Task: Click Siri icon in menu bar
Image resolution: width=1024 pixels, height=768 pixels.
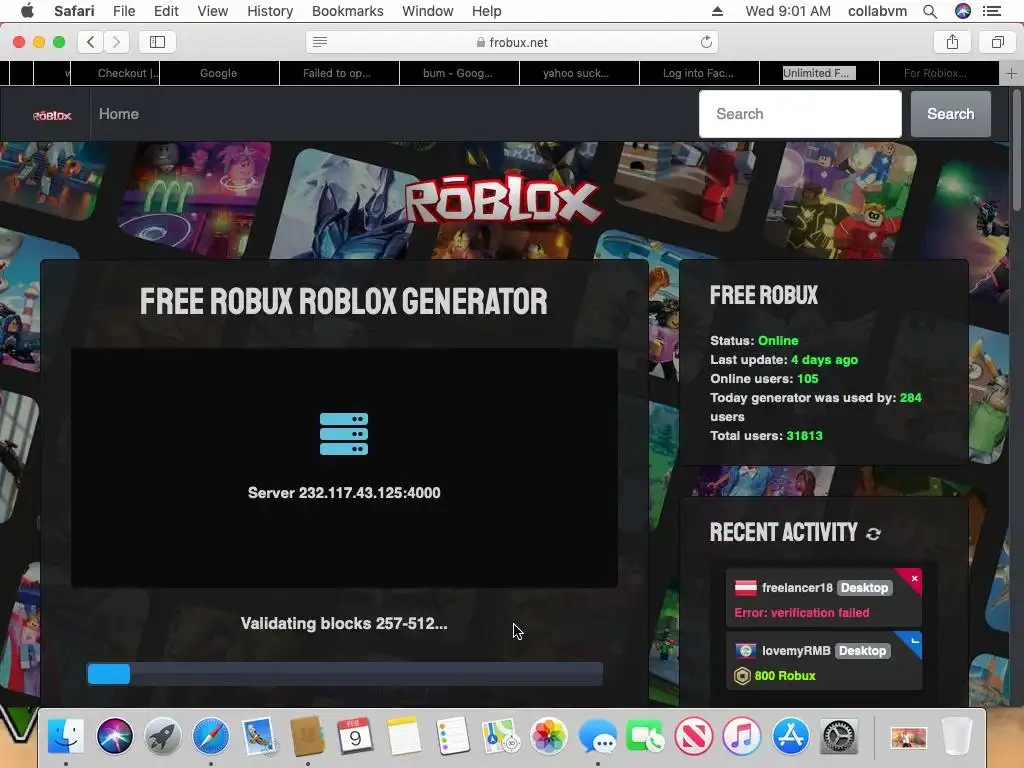Action: pos(963,11)
